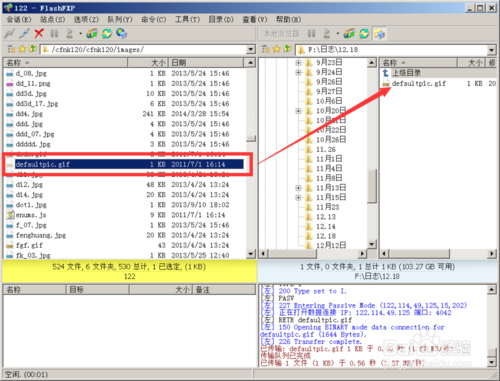Click the remote file list vertical scrollbar thumb
The image size is (500, 381).
pos(251,138)
